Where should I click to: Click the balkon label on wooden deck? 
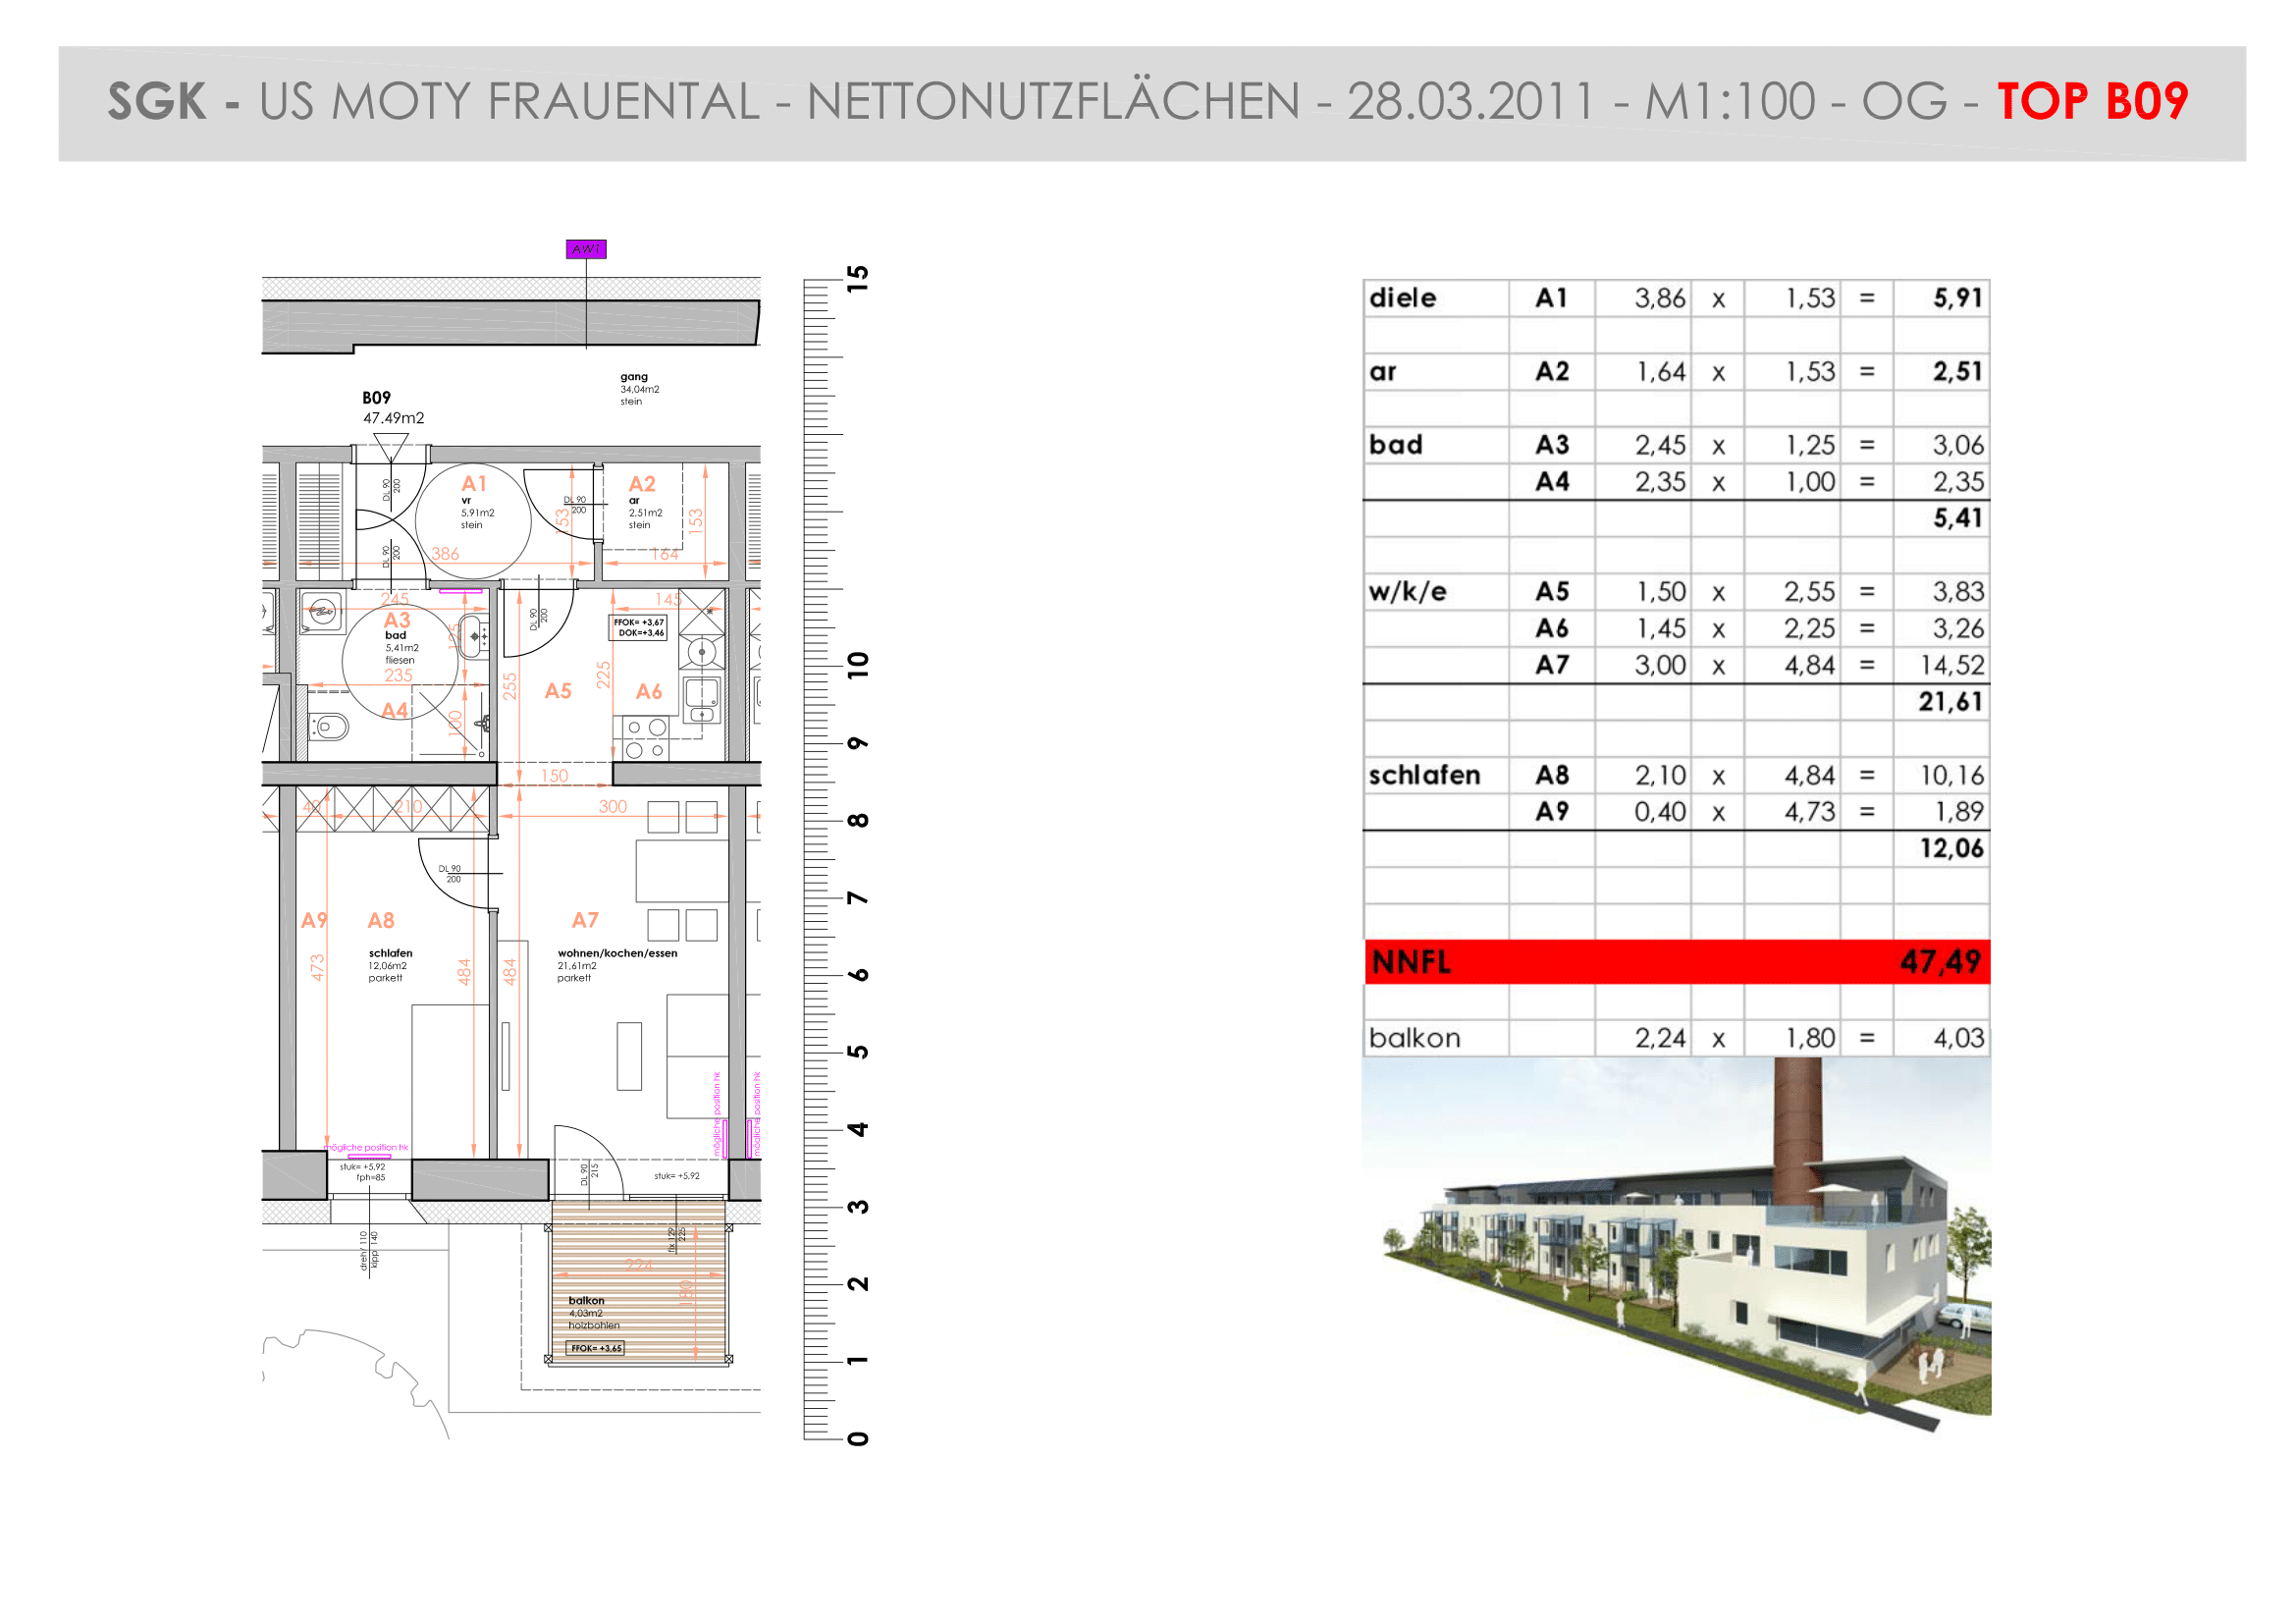586,1300
